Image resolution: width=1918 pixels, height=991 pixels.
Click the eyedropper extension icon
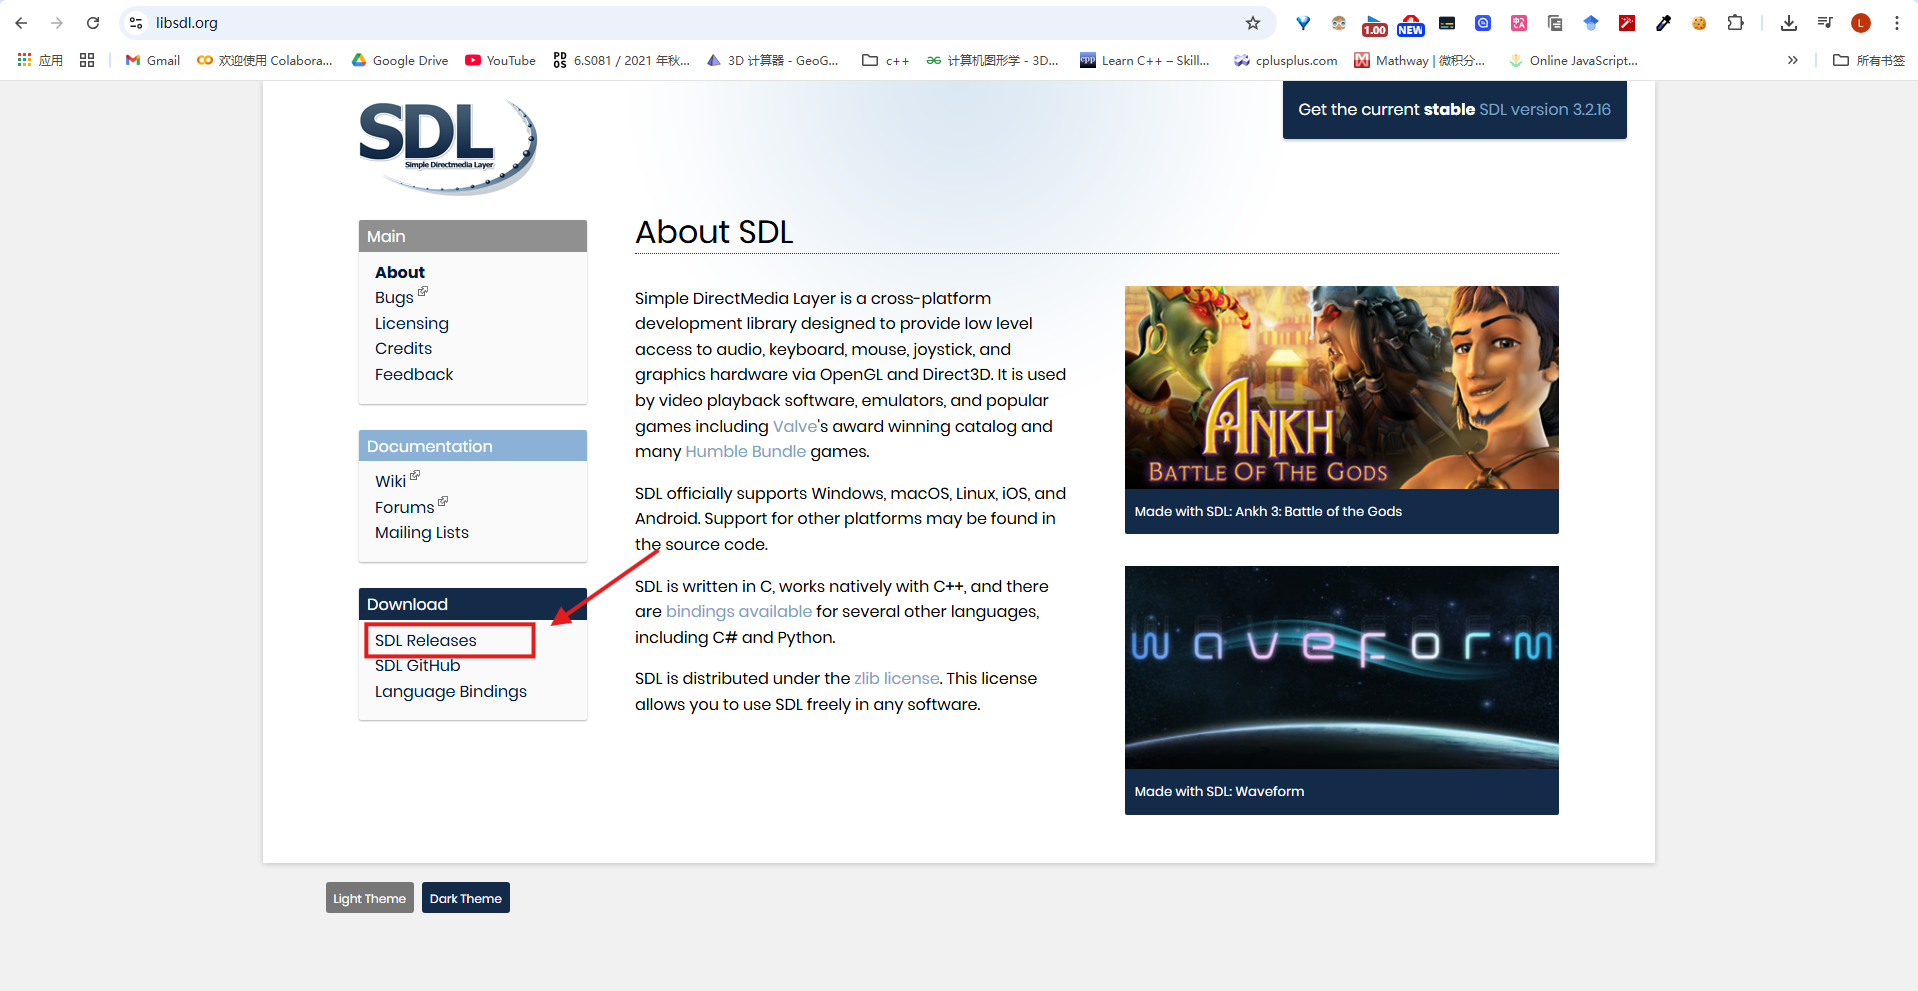1663,22
